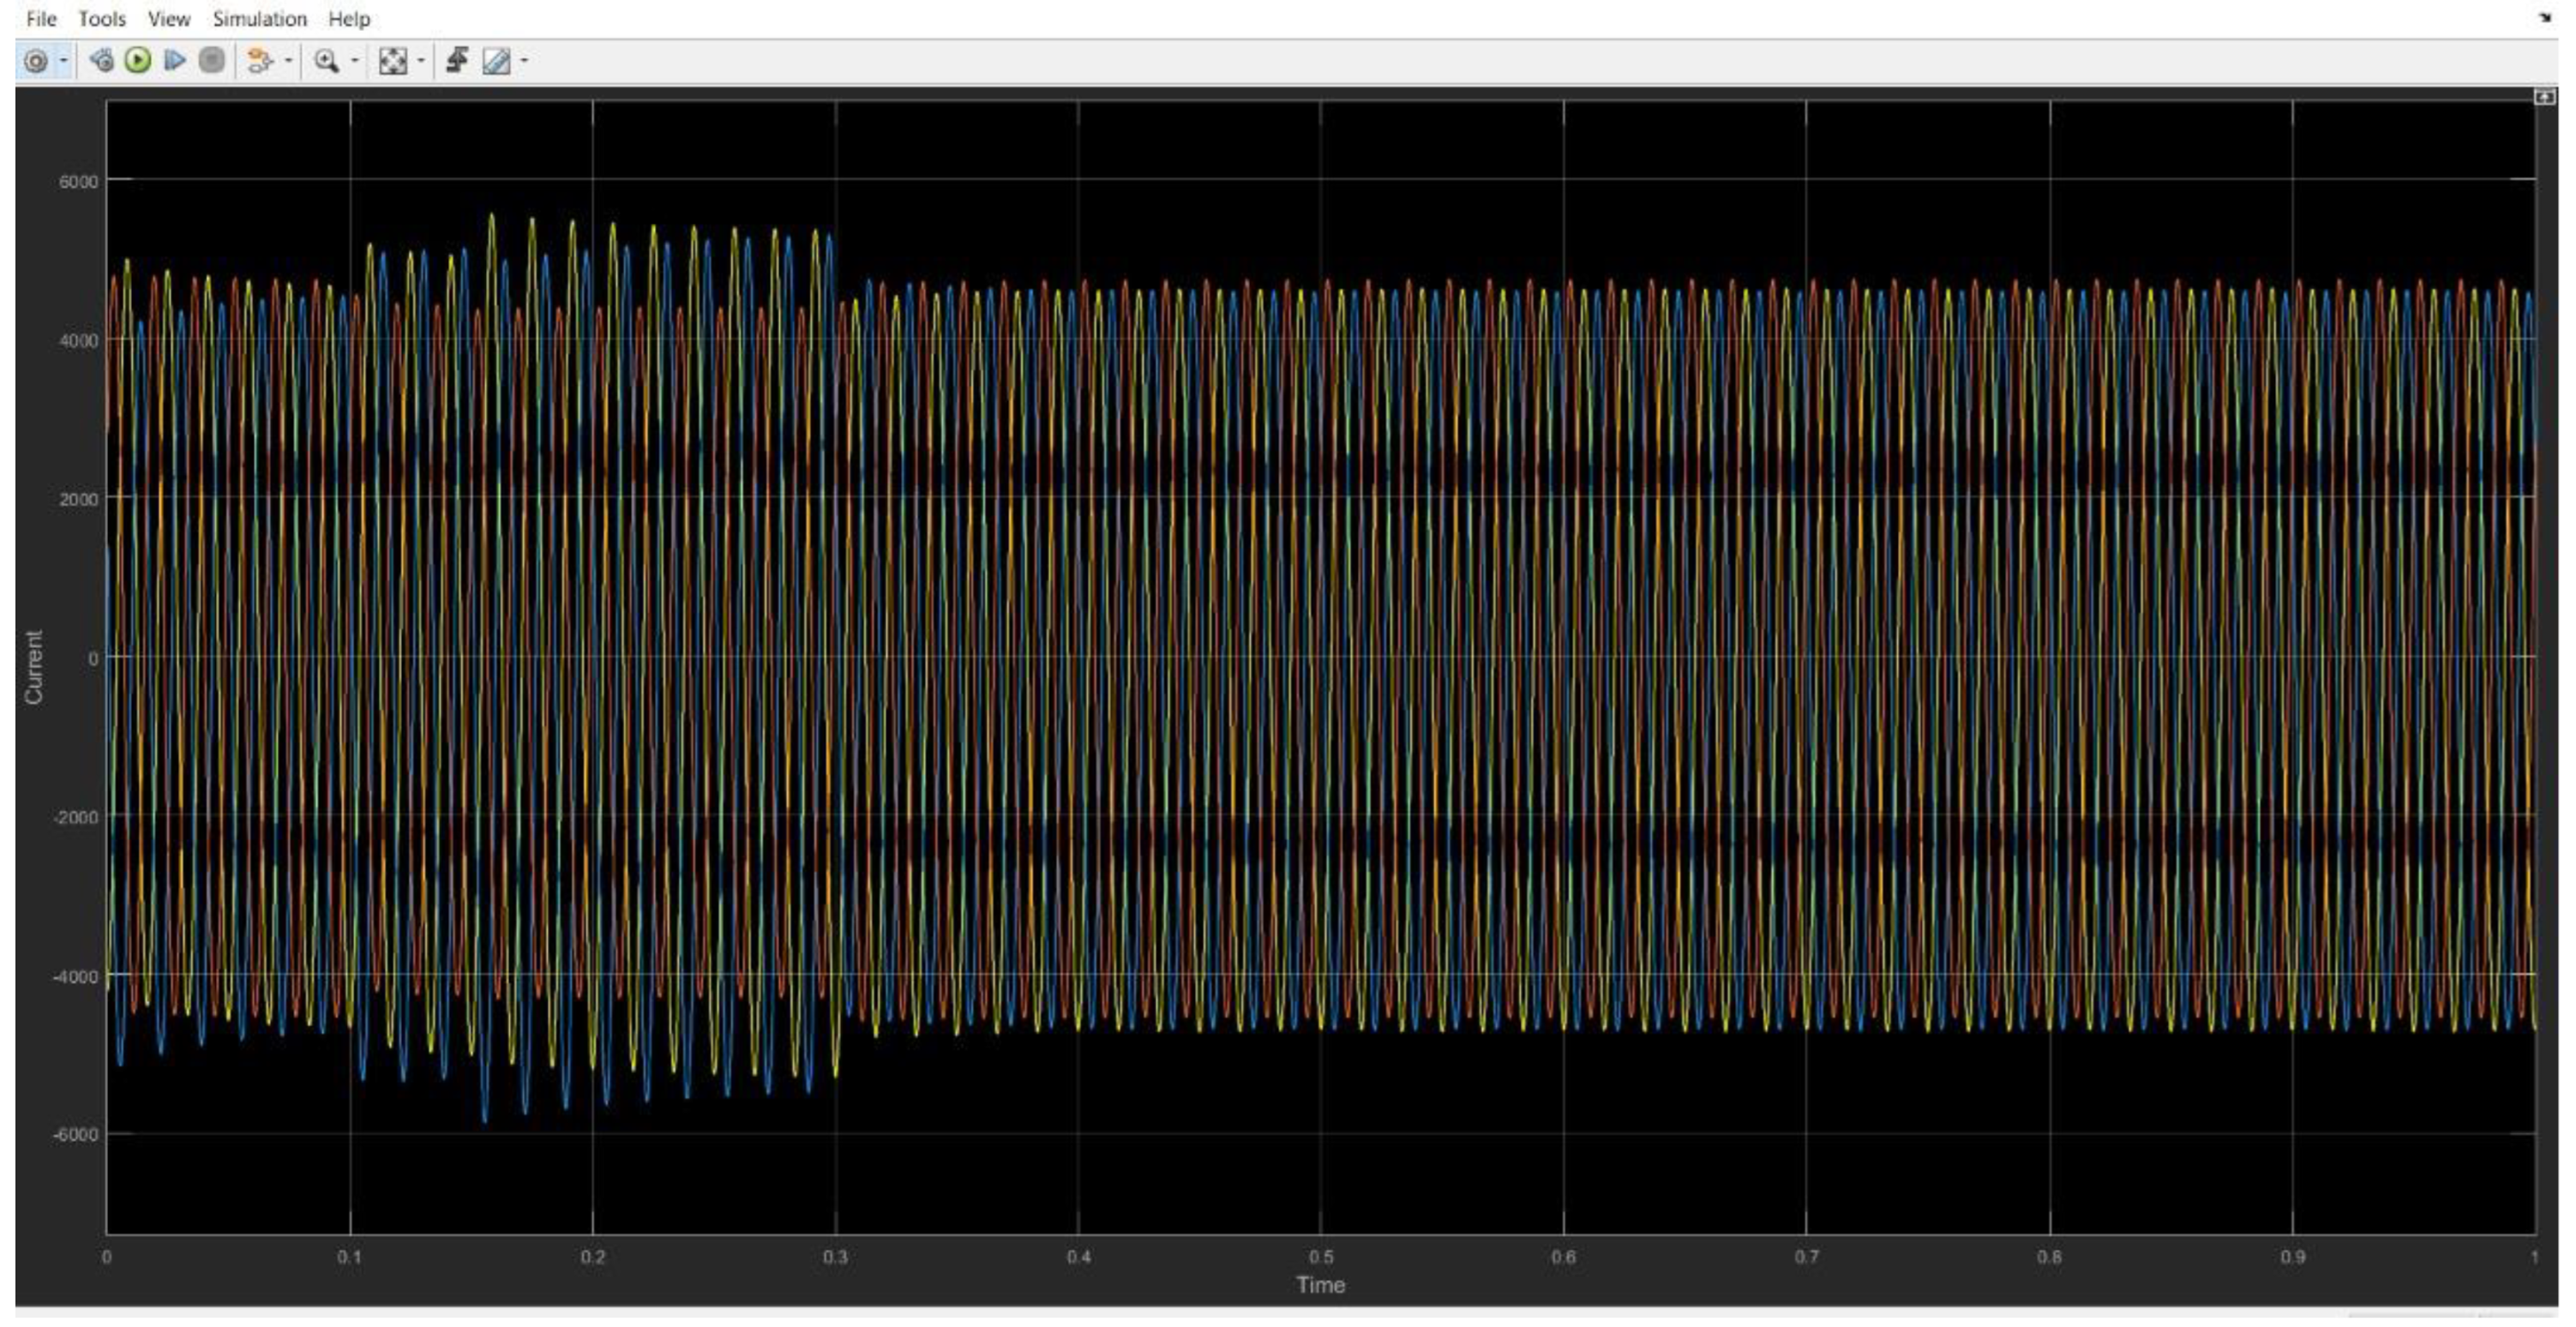Select the Zoom tool magnifier
This screenshot has width=2576, height=1327.
pos(326,61)
